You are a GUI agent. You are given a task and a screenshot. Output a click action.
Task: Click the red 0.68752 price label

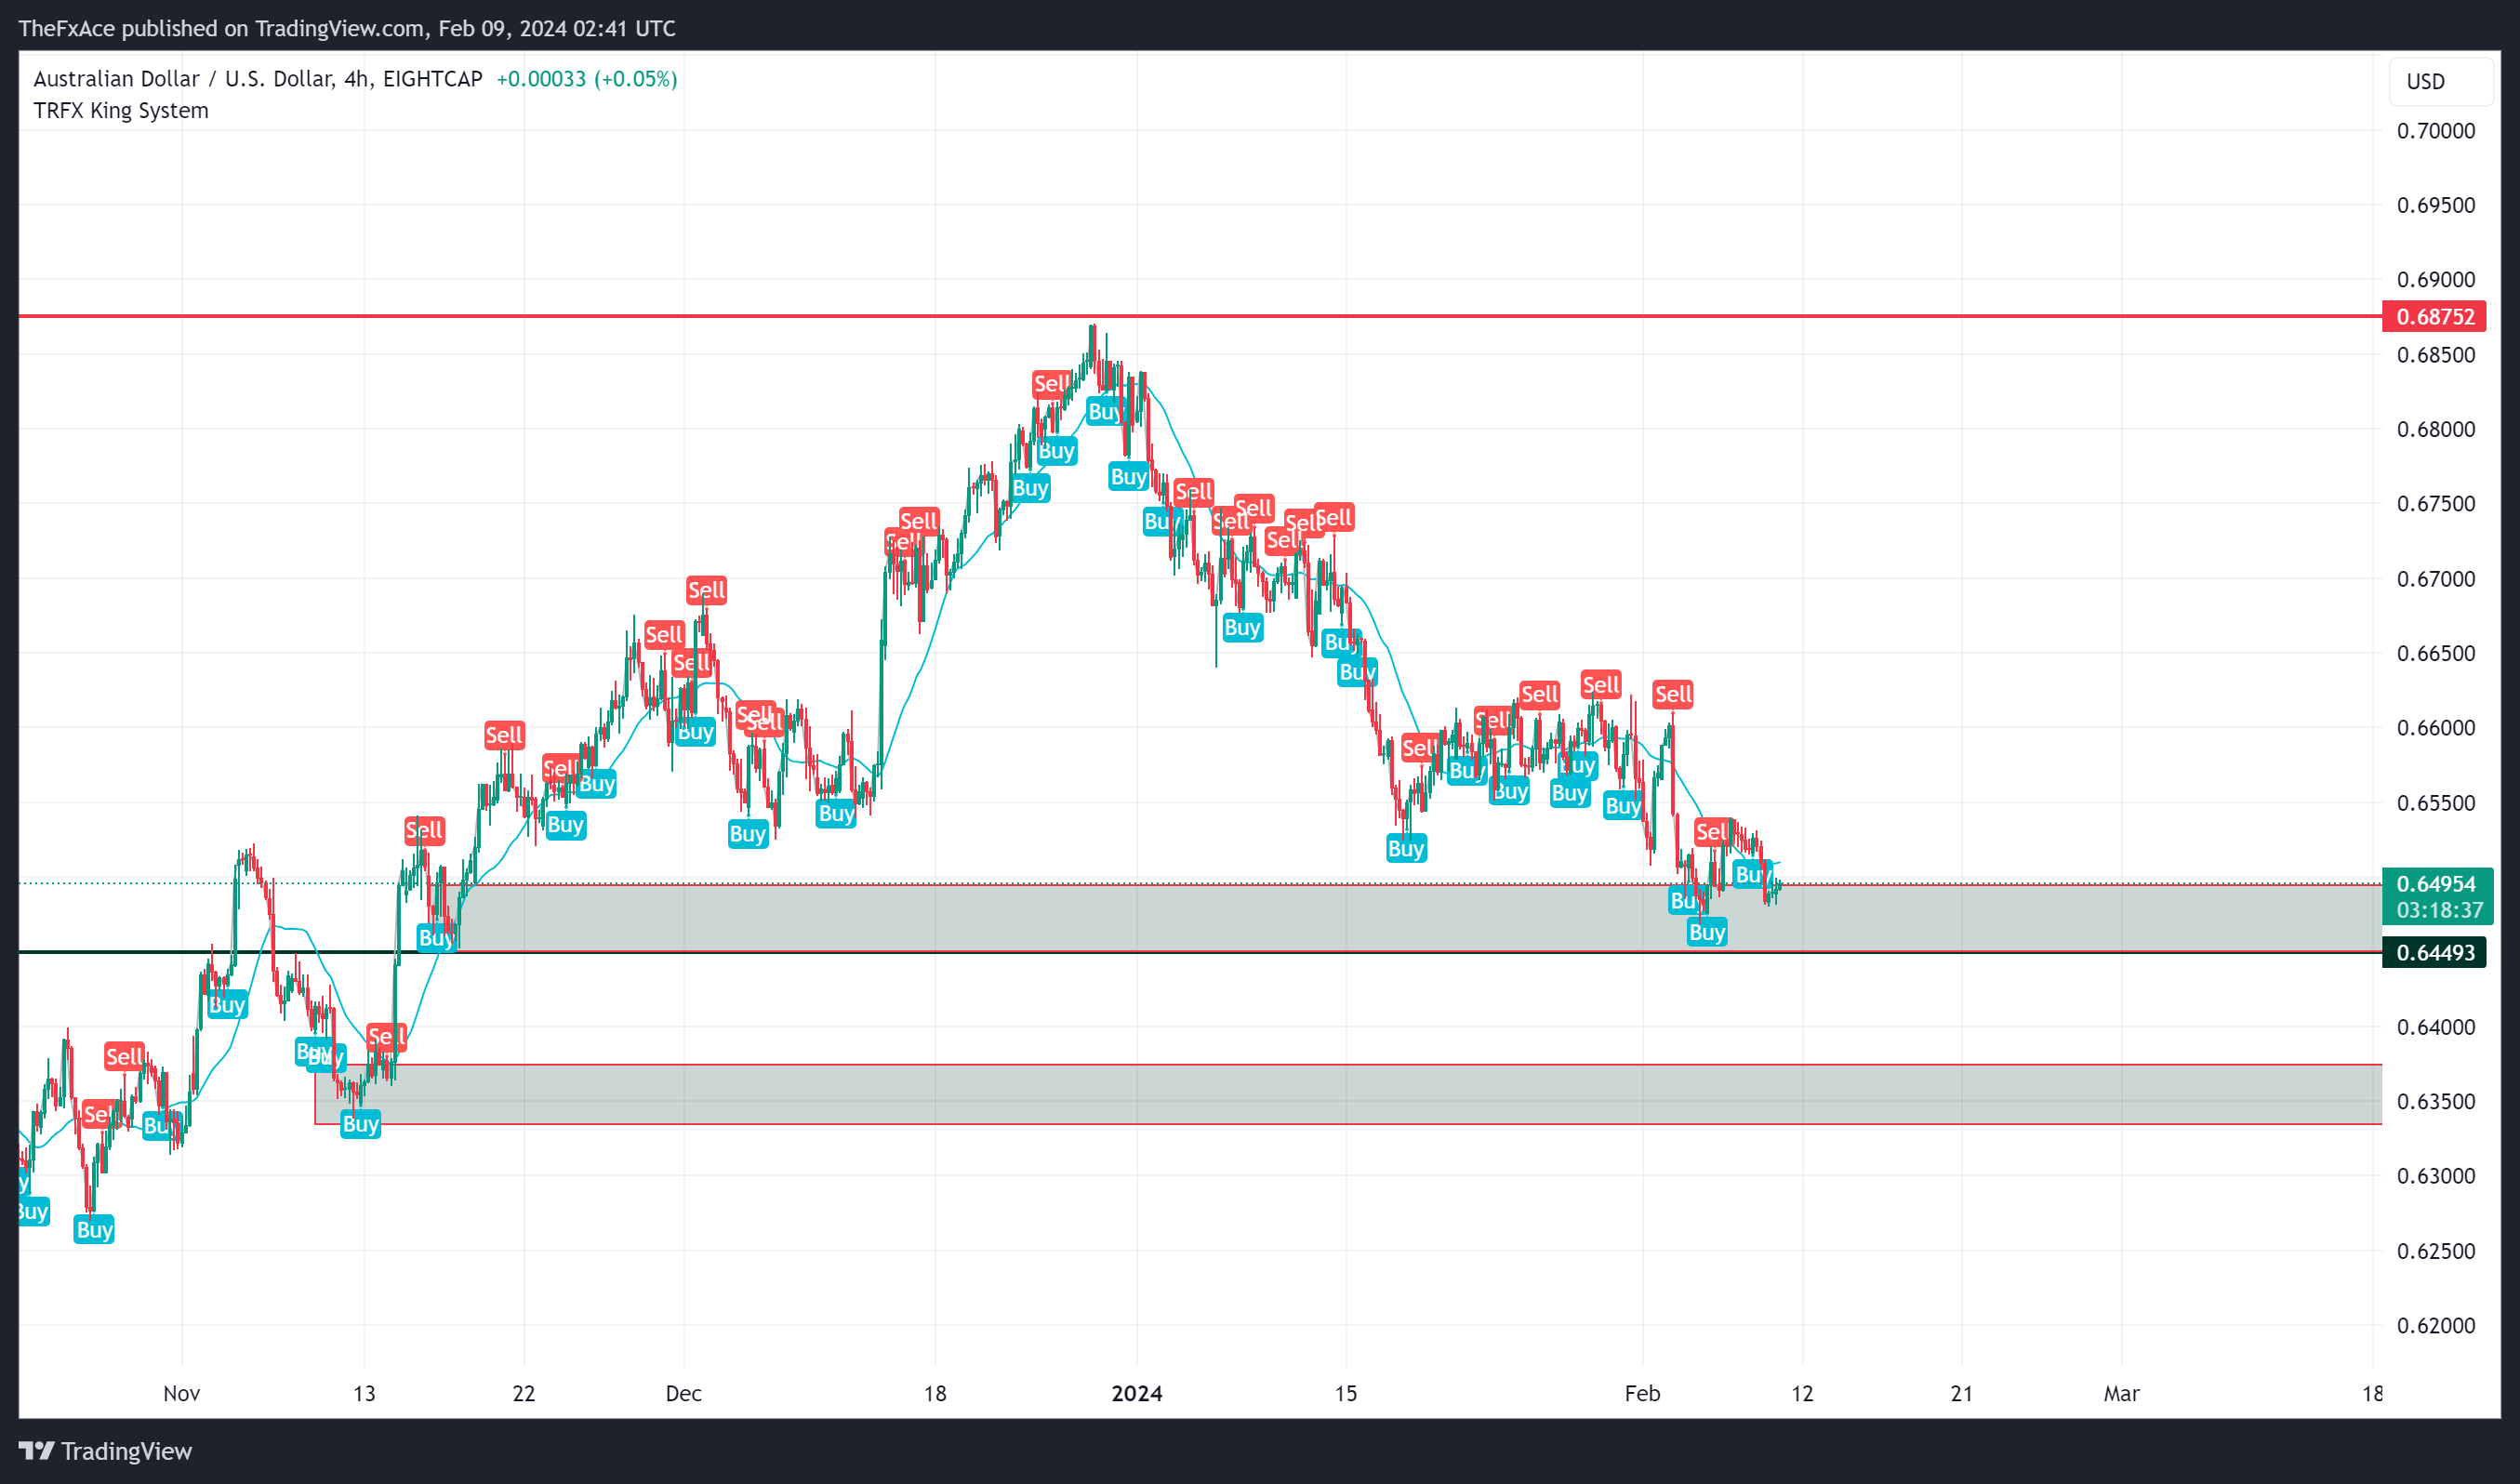pyautogui.click(x=2436, y=317)
